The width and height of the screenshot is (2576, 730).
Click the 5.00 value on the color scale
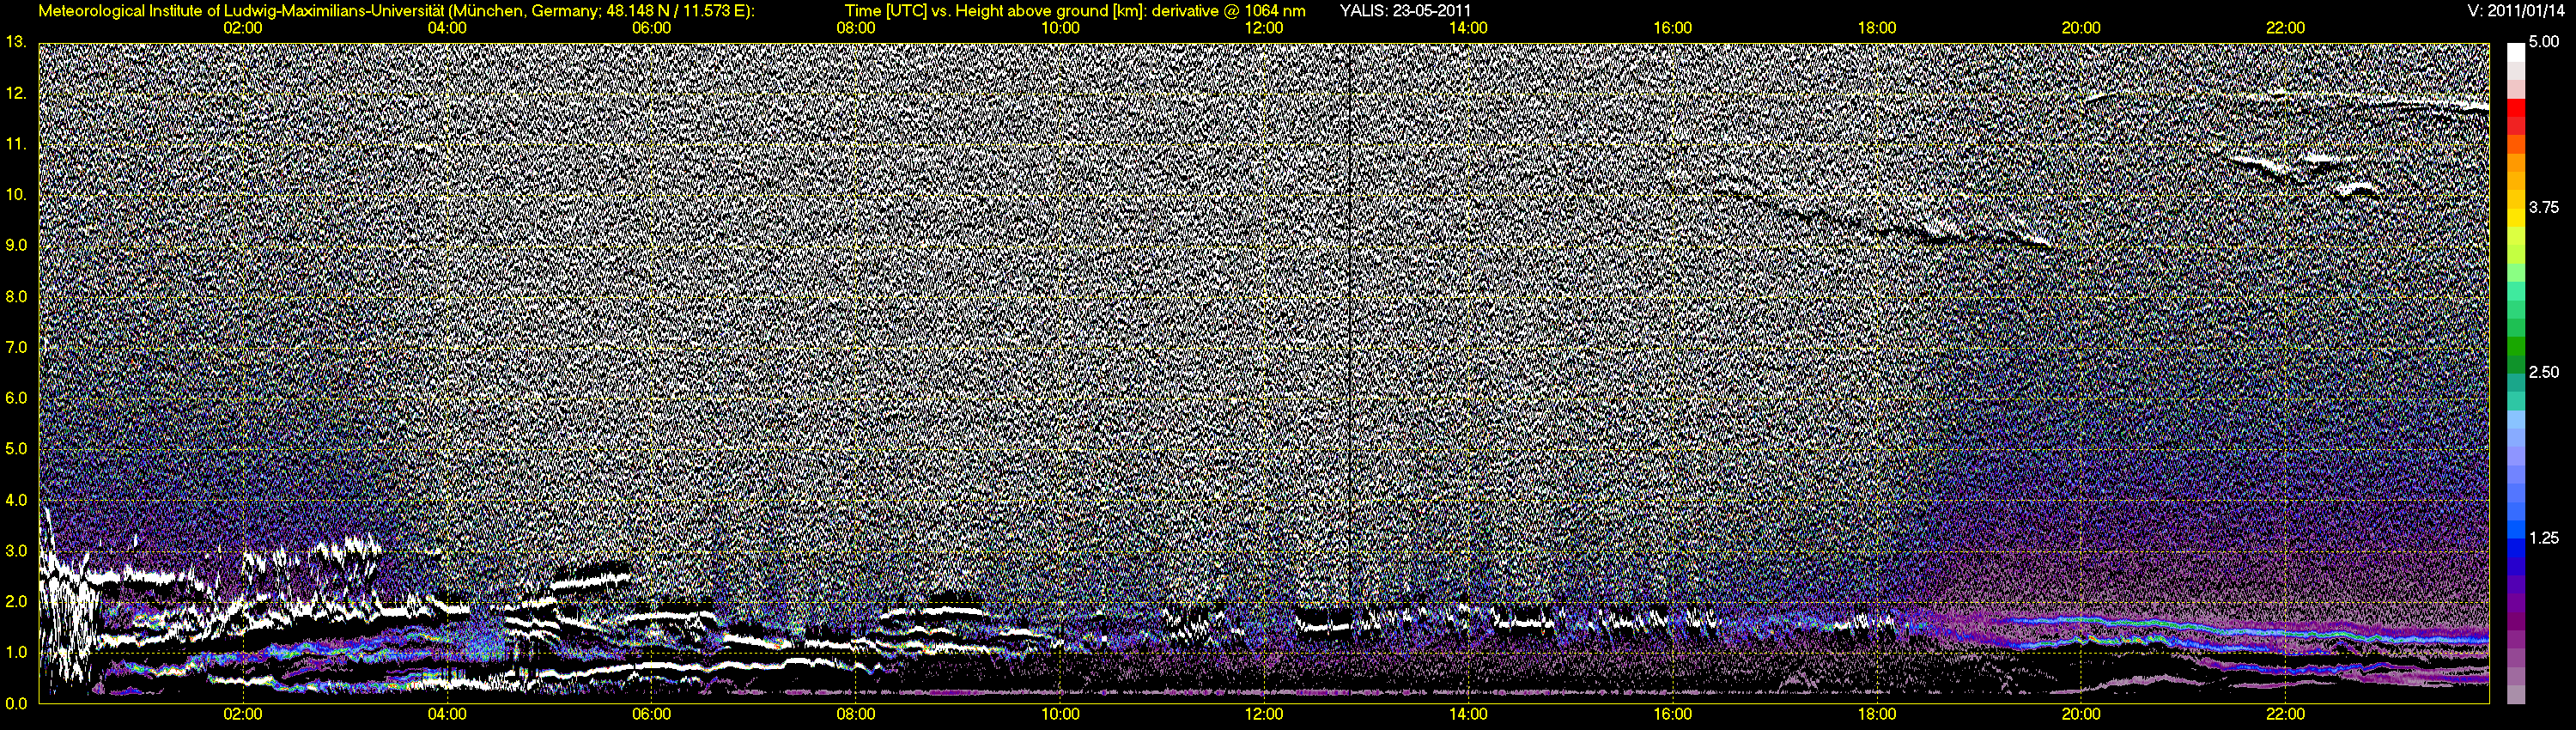click(2543, 42)
